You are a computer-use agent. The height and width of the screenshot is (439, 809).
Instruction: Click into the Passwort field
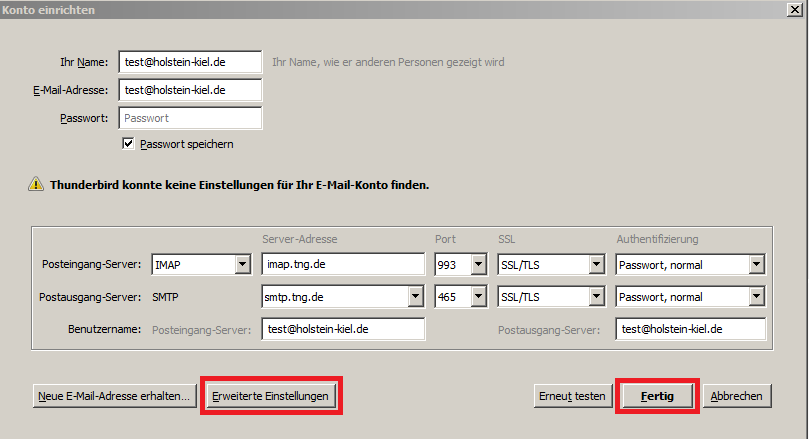click(189, 118)
